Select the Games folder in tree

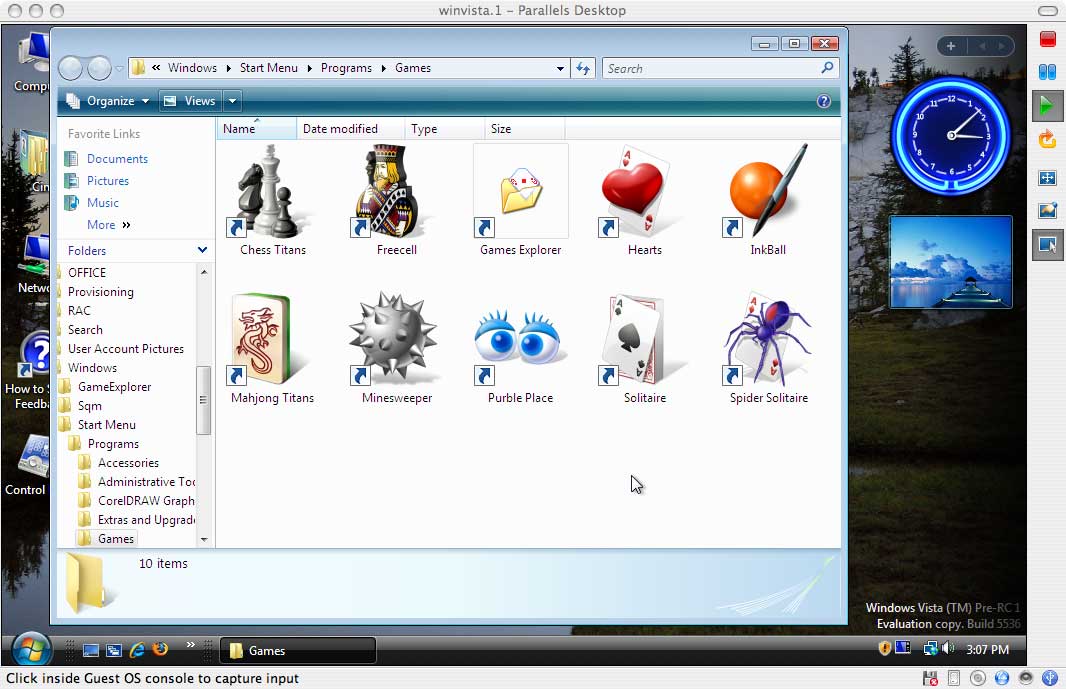coord(116,539)
